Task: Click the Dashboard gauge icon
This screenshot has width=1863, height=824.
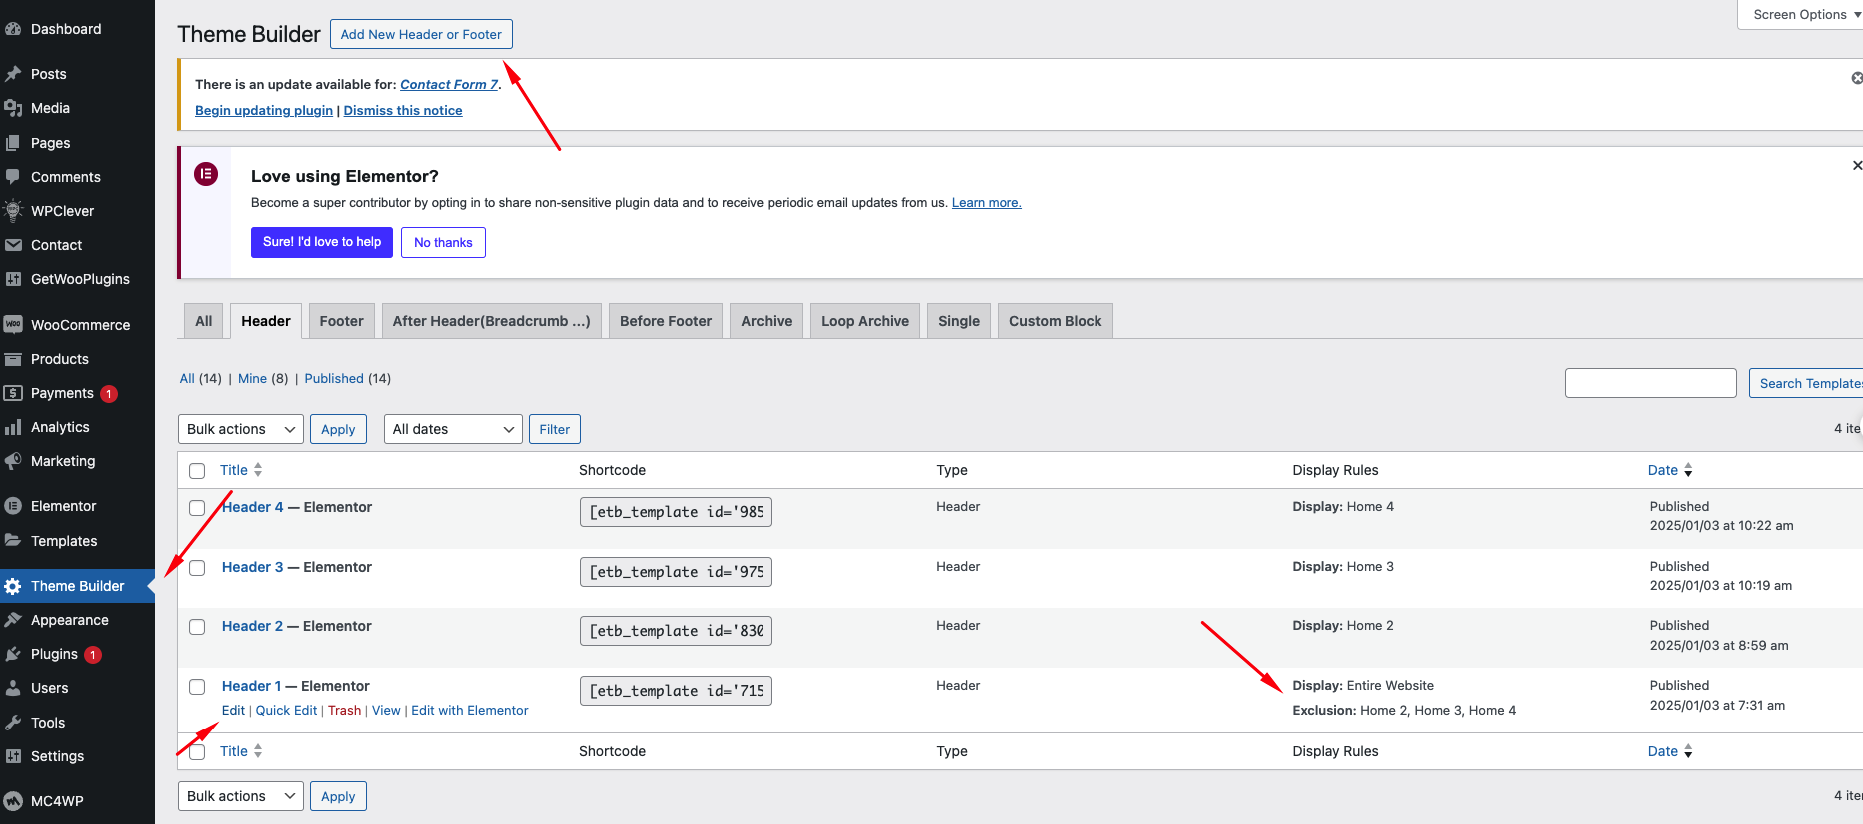Action: tap(13, 29)
